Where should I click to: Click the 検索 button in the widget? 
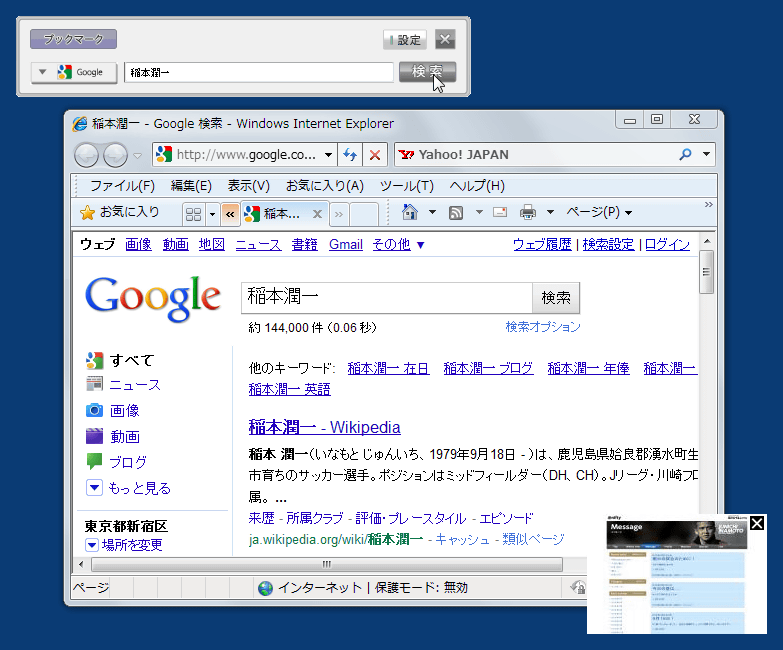[x=427, y=72]
